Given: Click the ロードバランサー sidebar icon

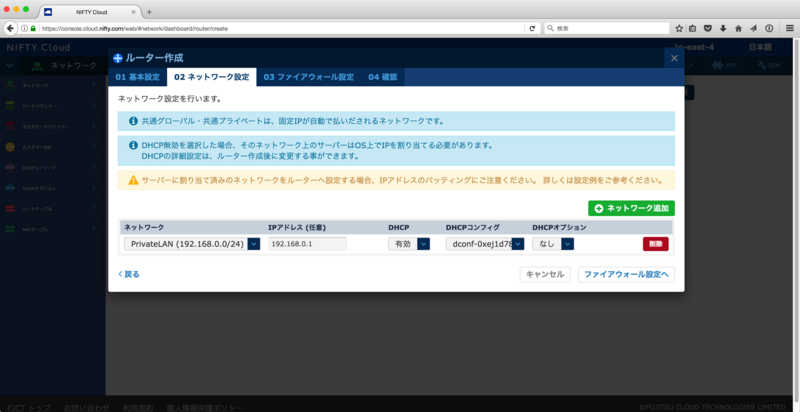Looking at the screenshot, I should coord(10,106).
